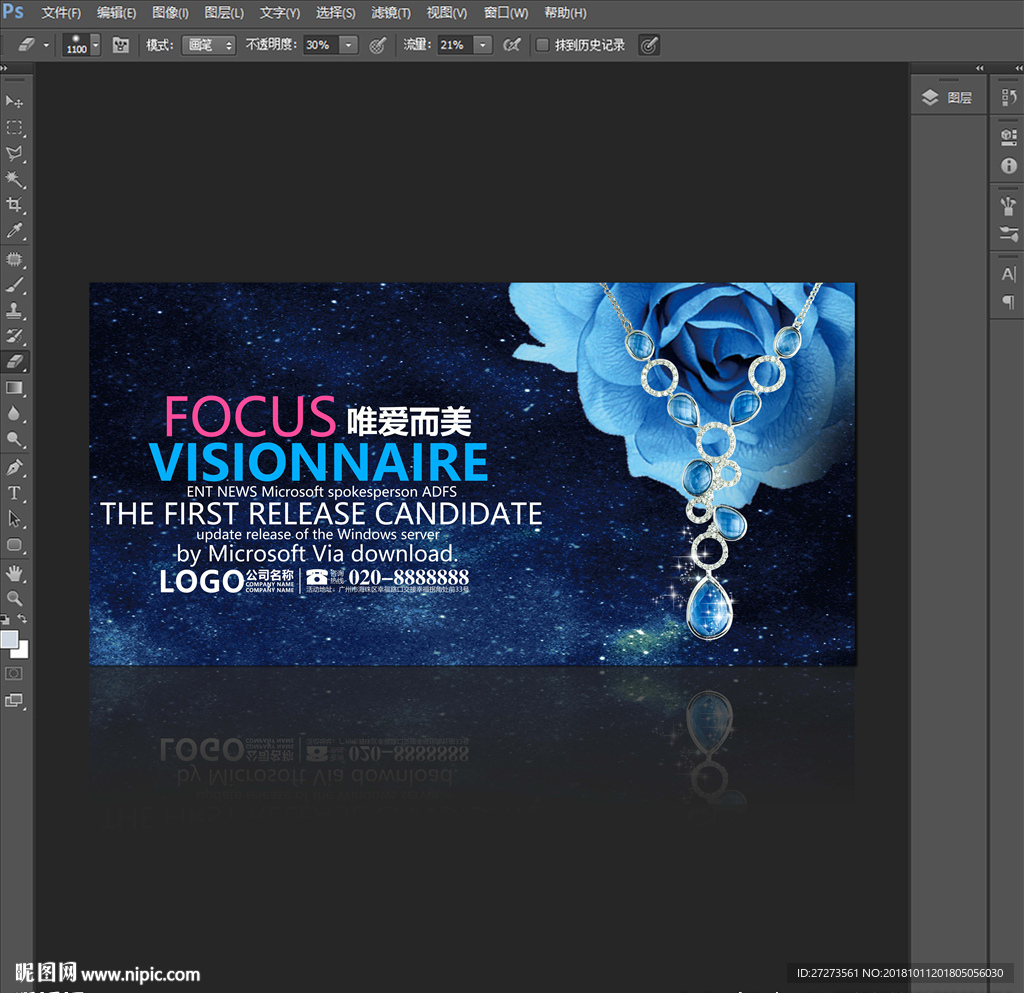Select the Dodge tool

pyautogui.click(x=14, y=439)
